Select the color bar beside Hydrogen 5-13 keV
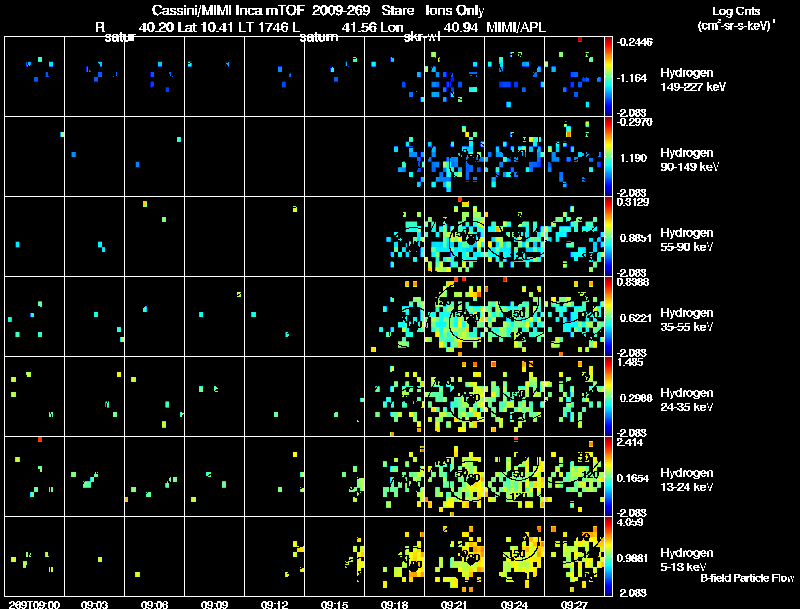The height and width of the screenshot is (609, 800). click(608, 556)
